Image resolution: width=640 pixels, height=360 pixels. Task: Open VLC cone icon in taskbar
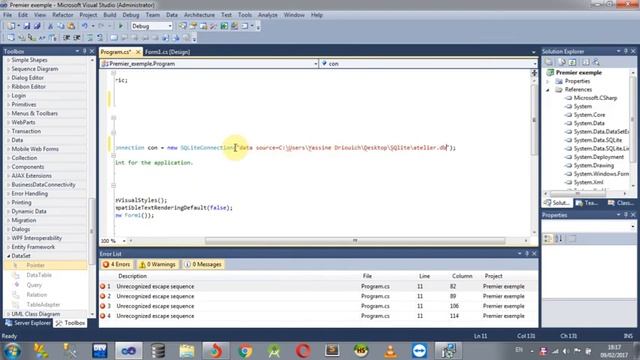(x=390, y=351)
